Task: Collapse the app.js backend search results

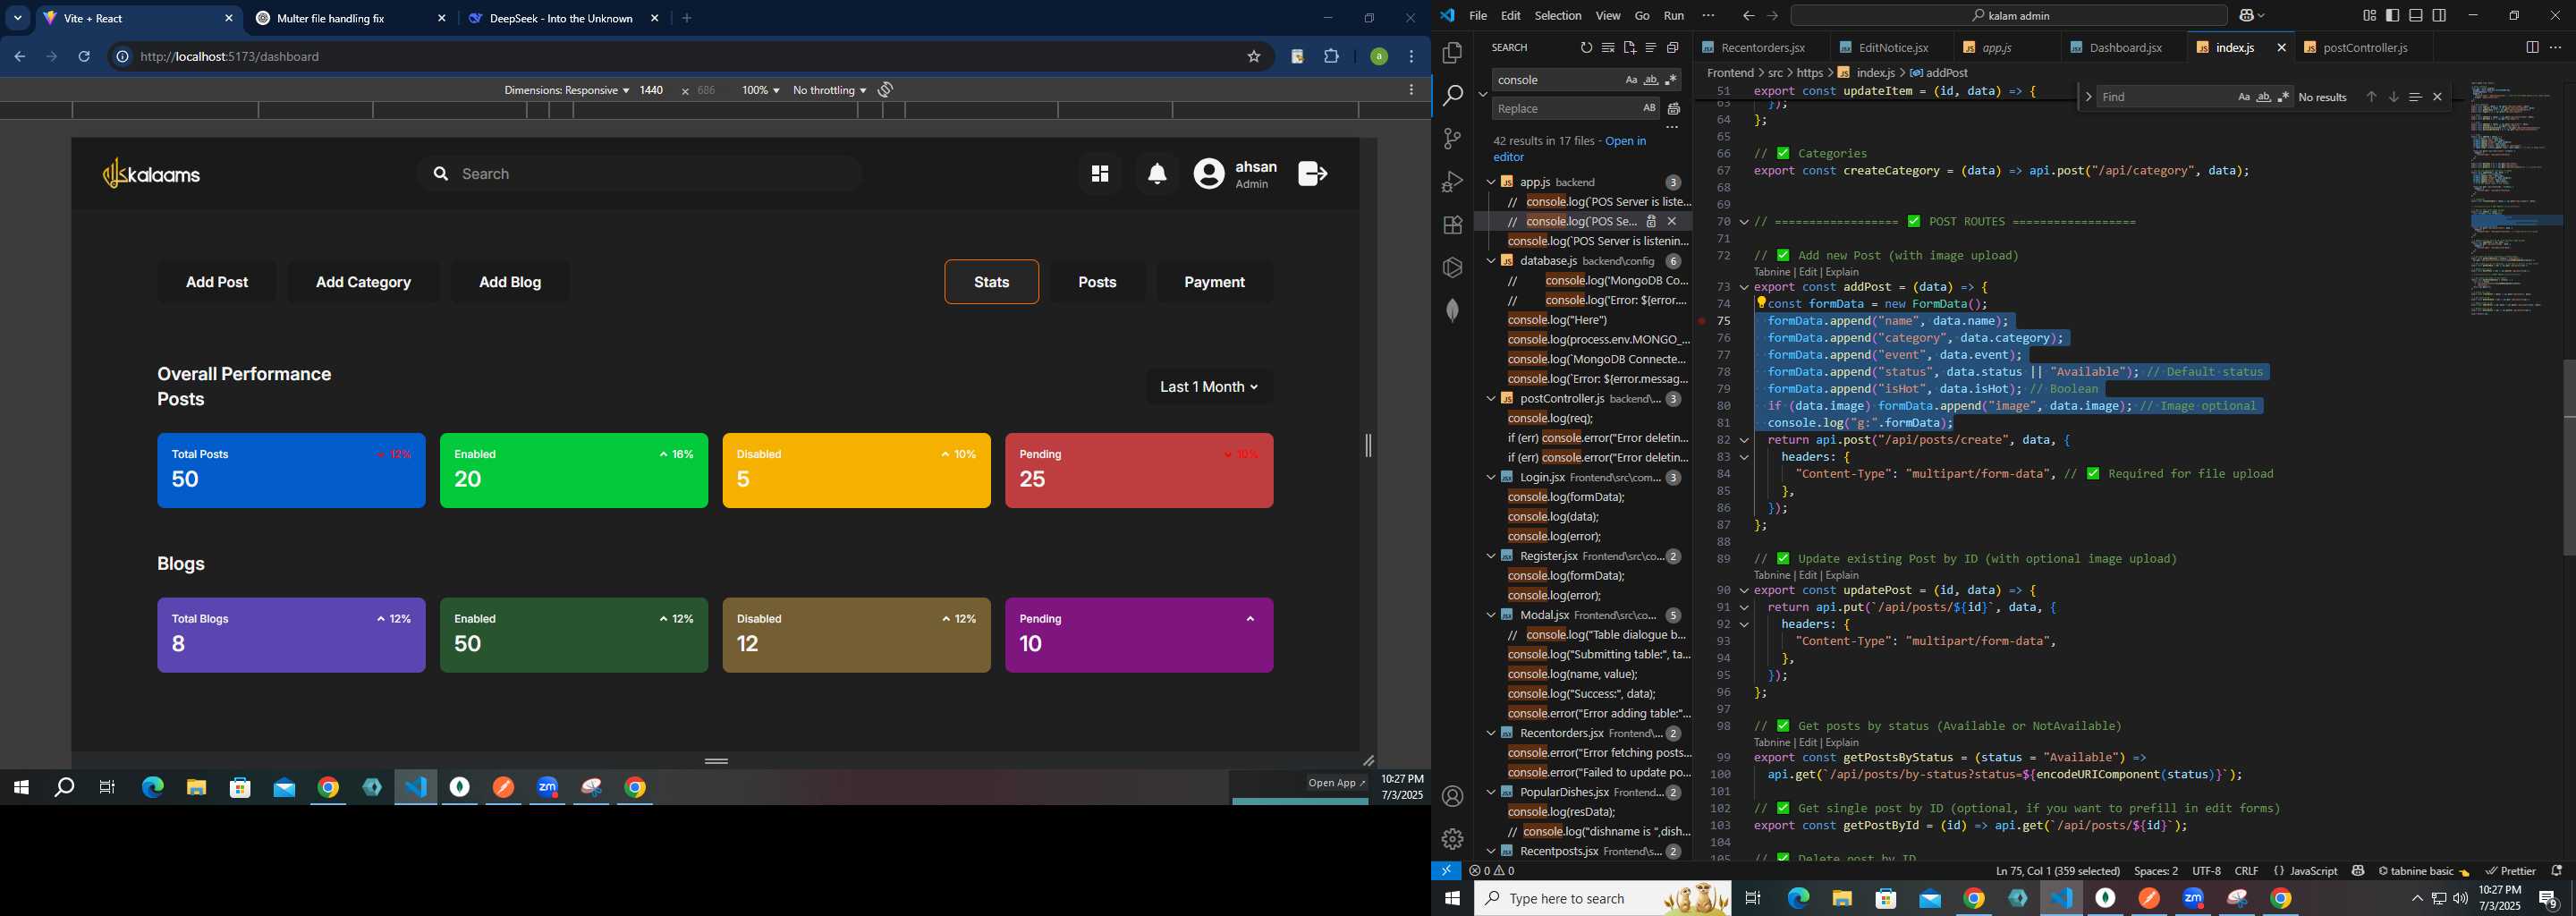Action: [1490, 182]
